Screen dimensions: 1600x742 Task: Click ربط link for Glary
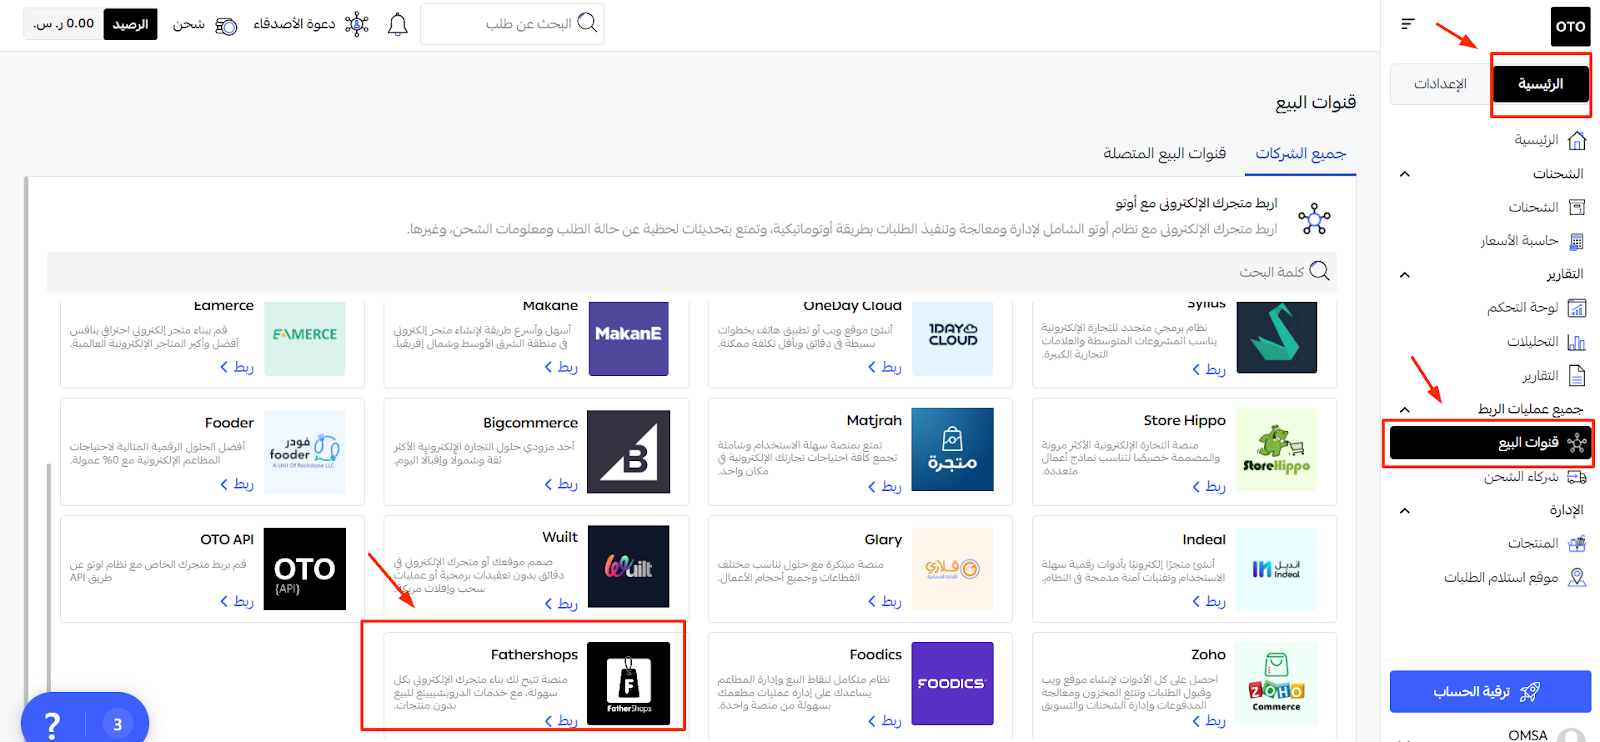[885, 601]
